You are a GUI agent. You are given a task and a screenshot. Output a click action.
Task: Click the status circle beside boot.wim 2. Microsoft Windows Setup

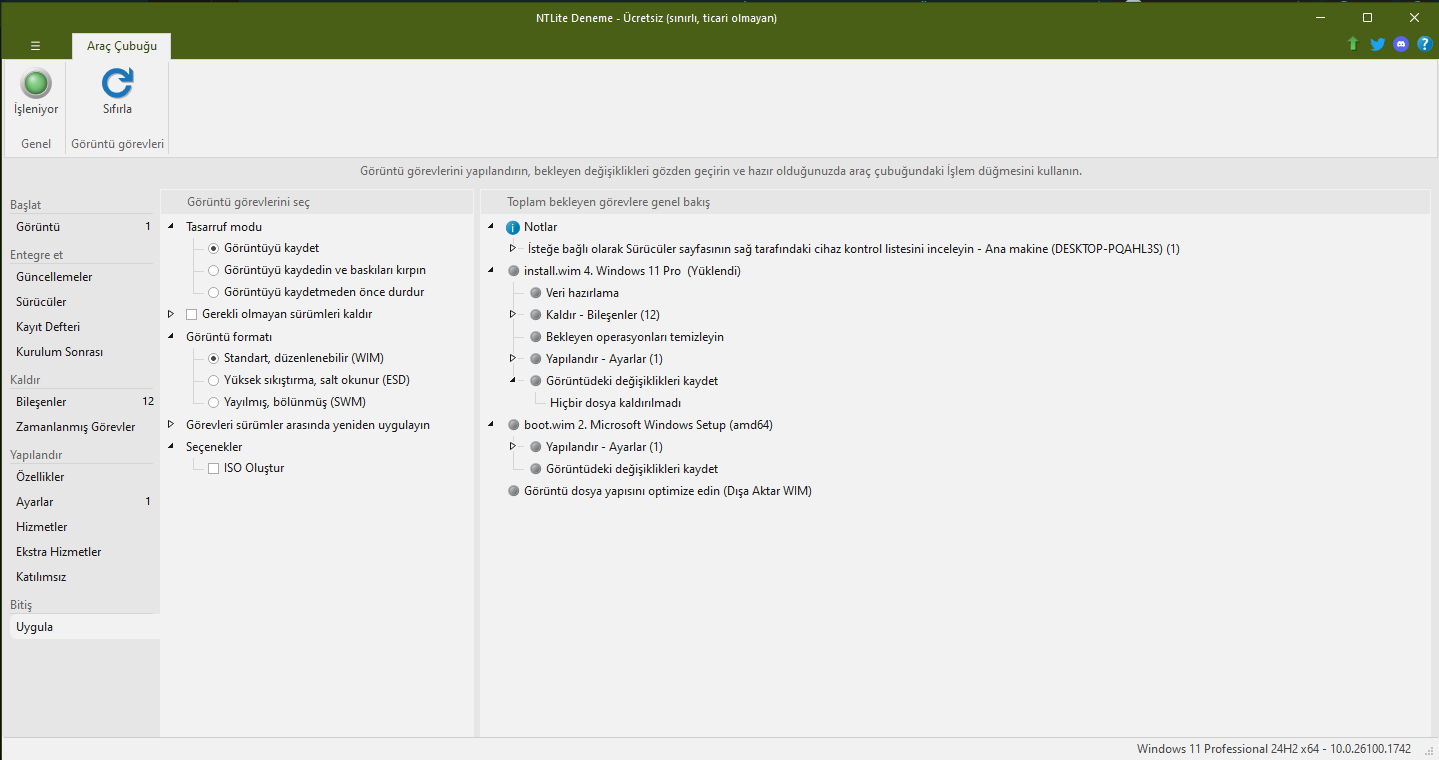point(514,425)
